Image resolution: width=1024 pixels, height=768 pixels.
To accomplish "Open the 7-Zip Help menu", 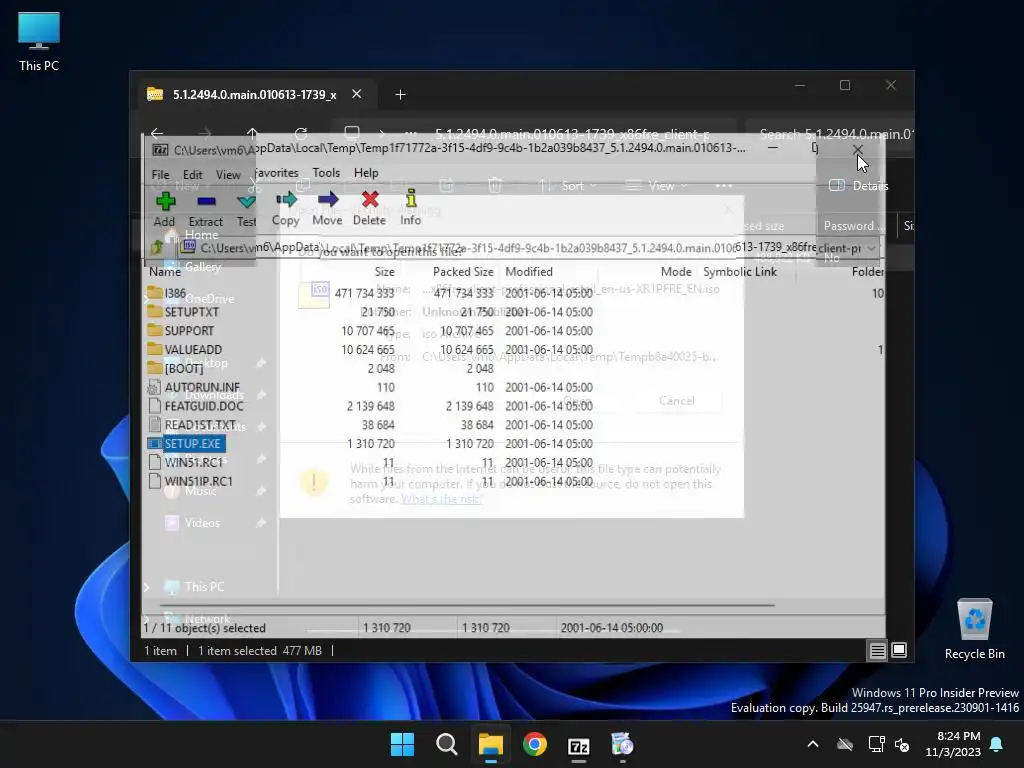I will pos(366,173).
